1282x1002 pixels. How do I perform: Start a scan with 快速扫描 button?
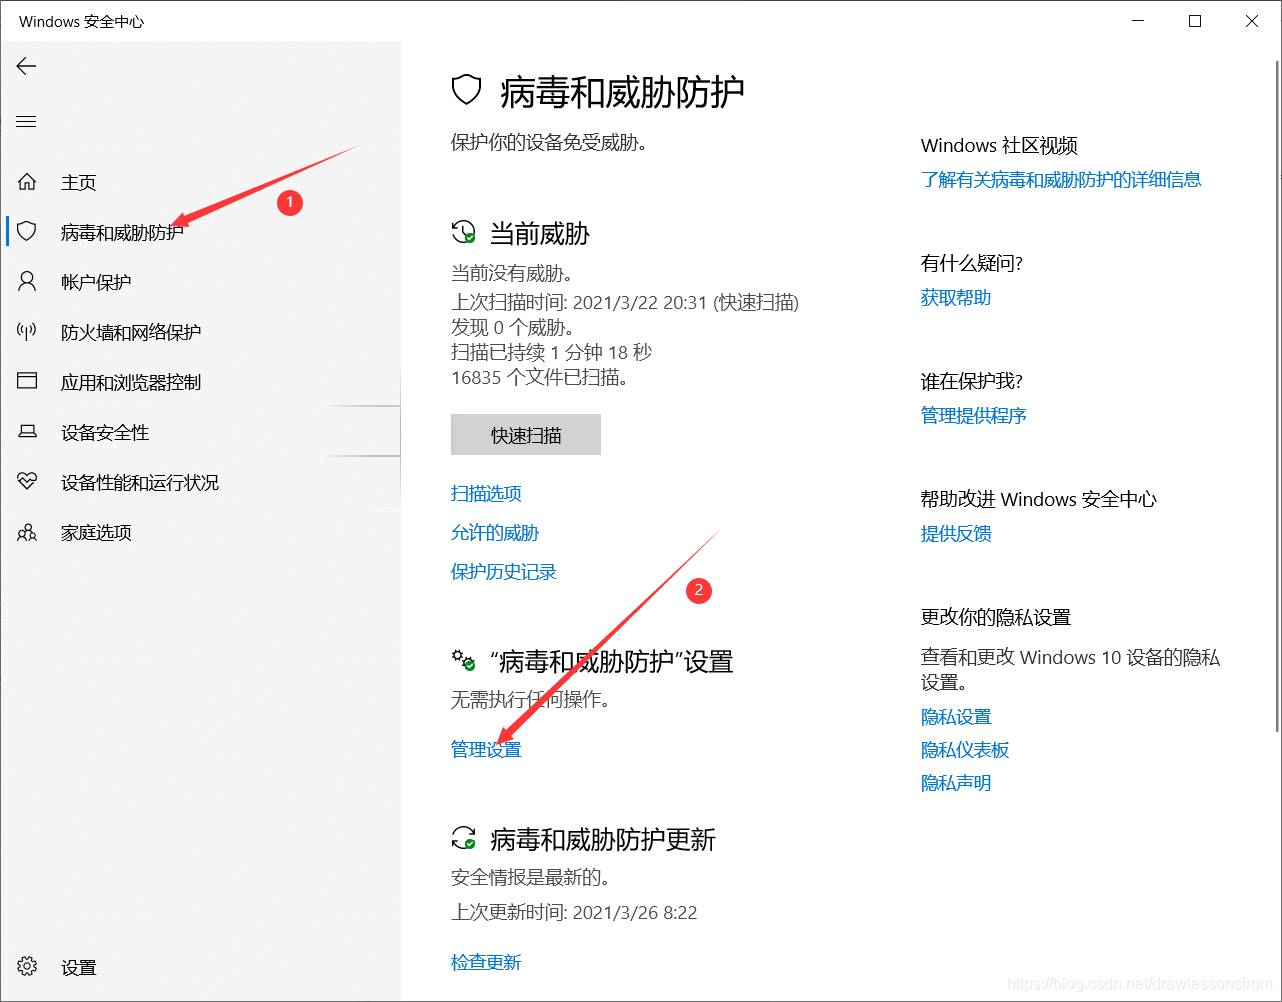pyautogui.click(x=526, y=435)
